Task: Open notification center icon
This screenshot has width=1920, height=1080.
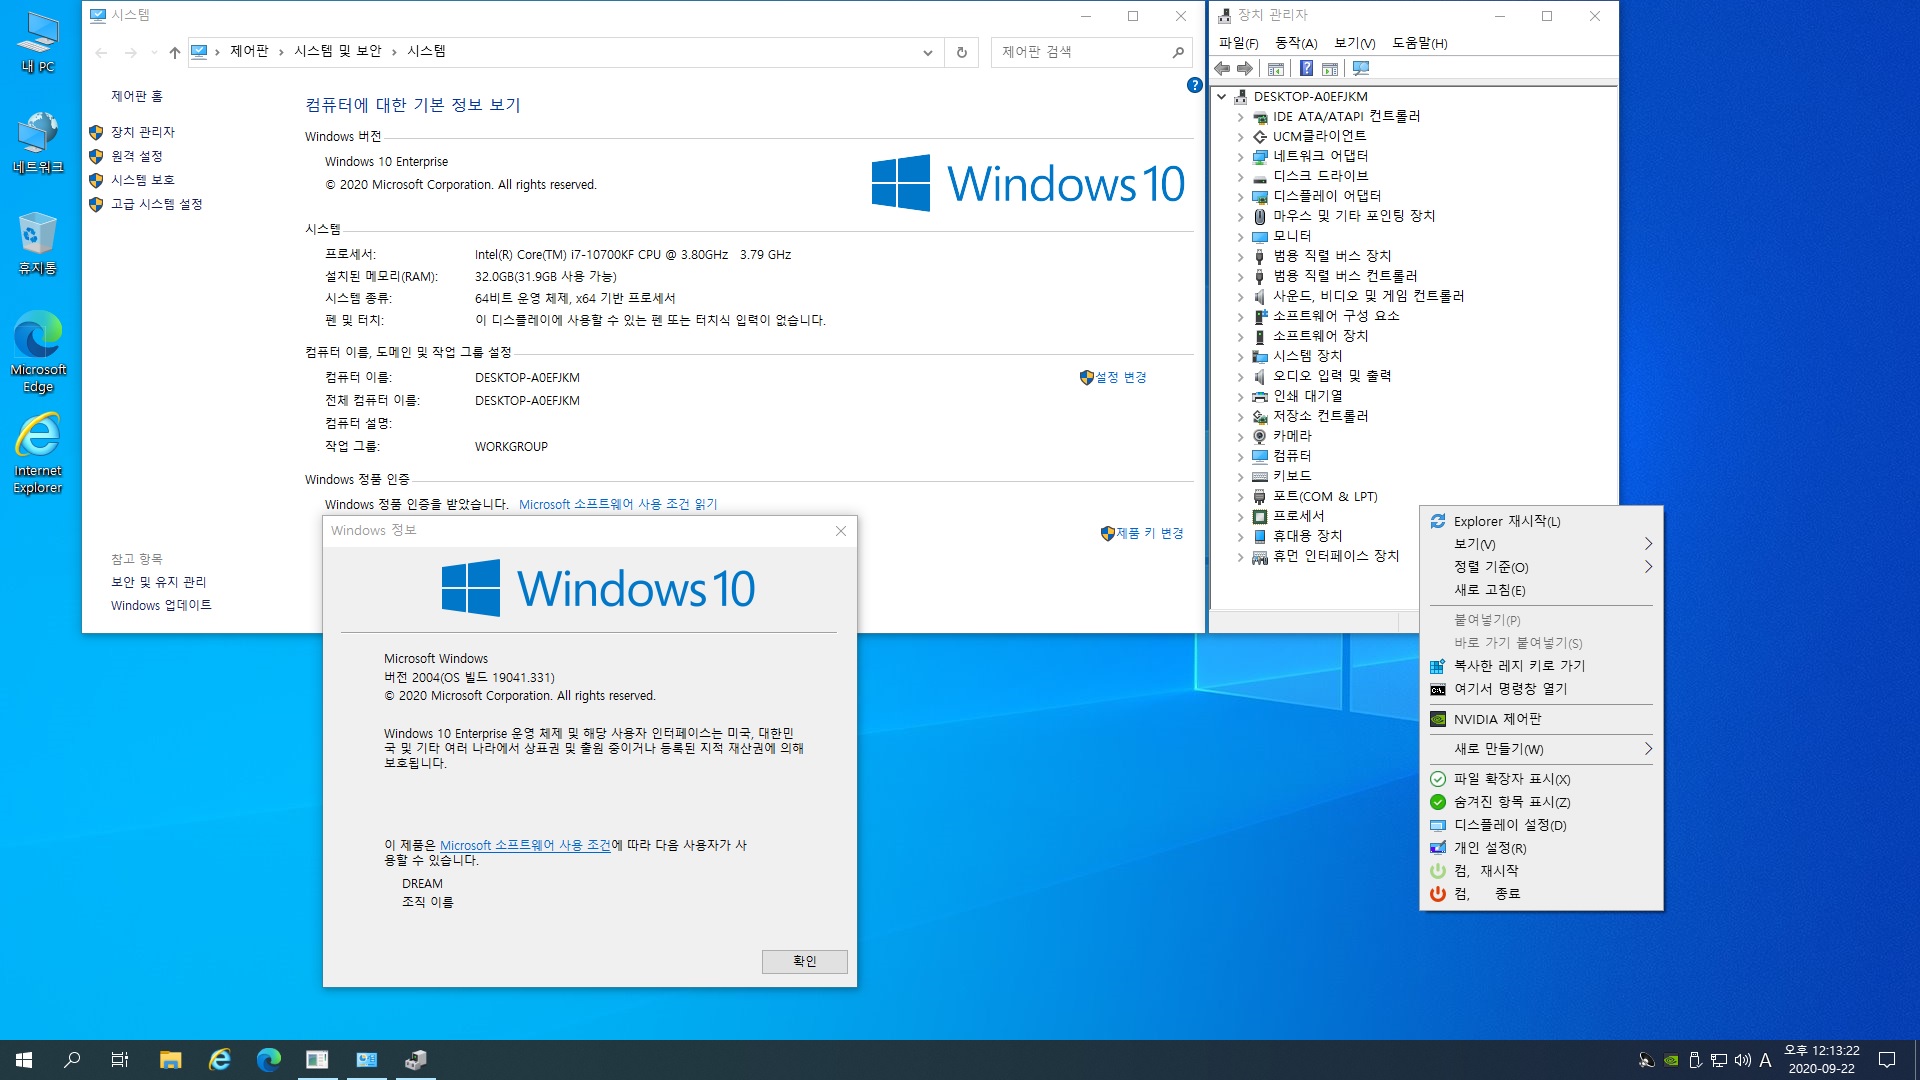Action: (x=1887, y=1060)
